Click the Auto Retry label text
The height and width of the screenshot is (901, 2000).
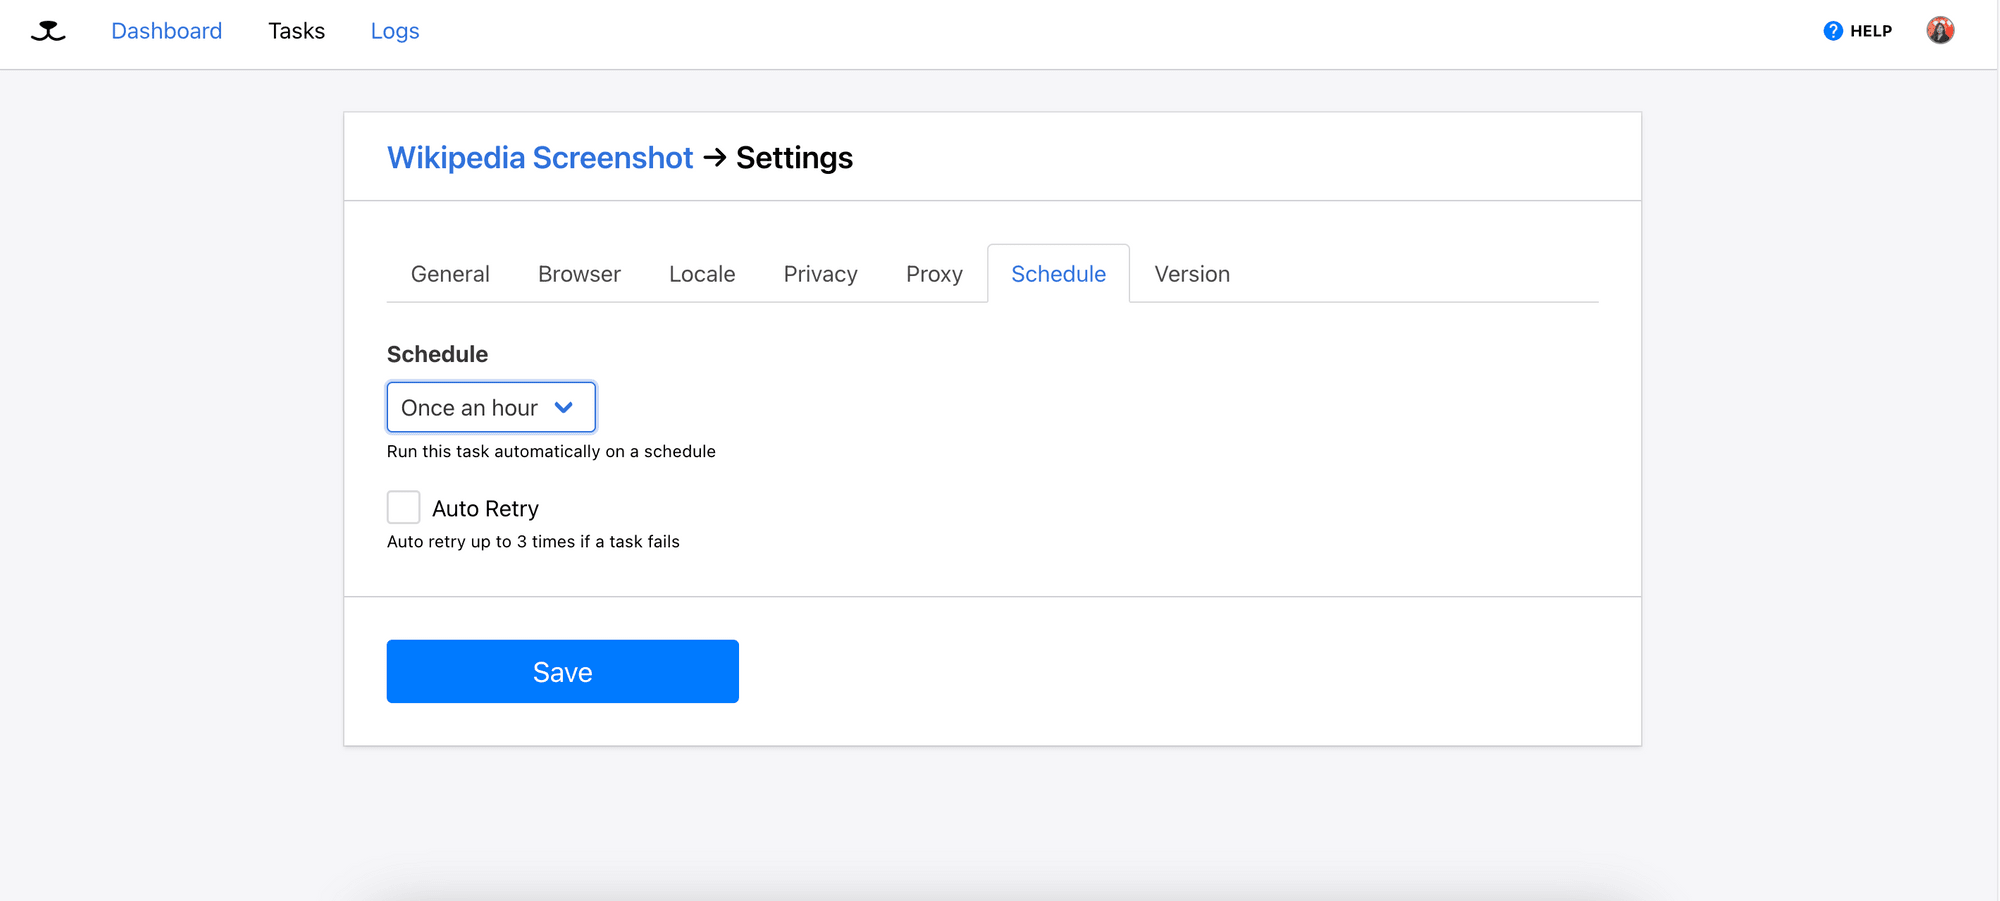485,509
